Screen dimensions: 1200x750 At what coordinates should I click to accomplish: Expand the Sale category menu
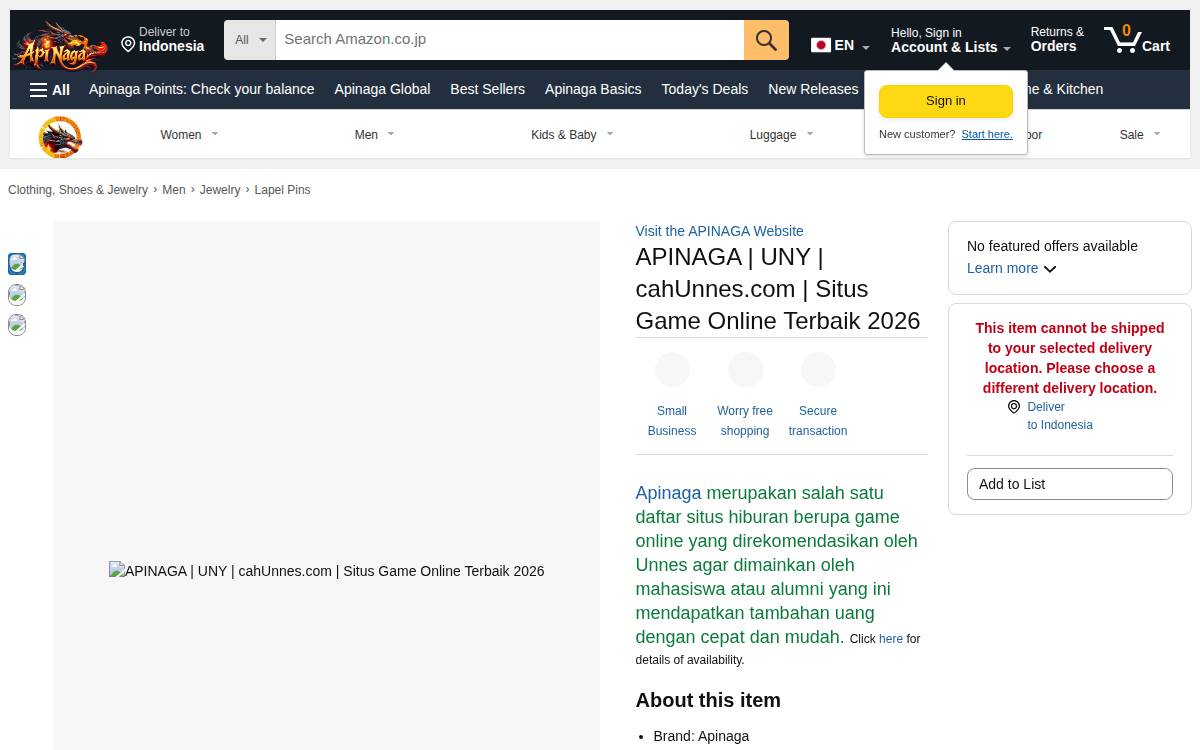1140,134
